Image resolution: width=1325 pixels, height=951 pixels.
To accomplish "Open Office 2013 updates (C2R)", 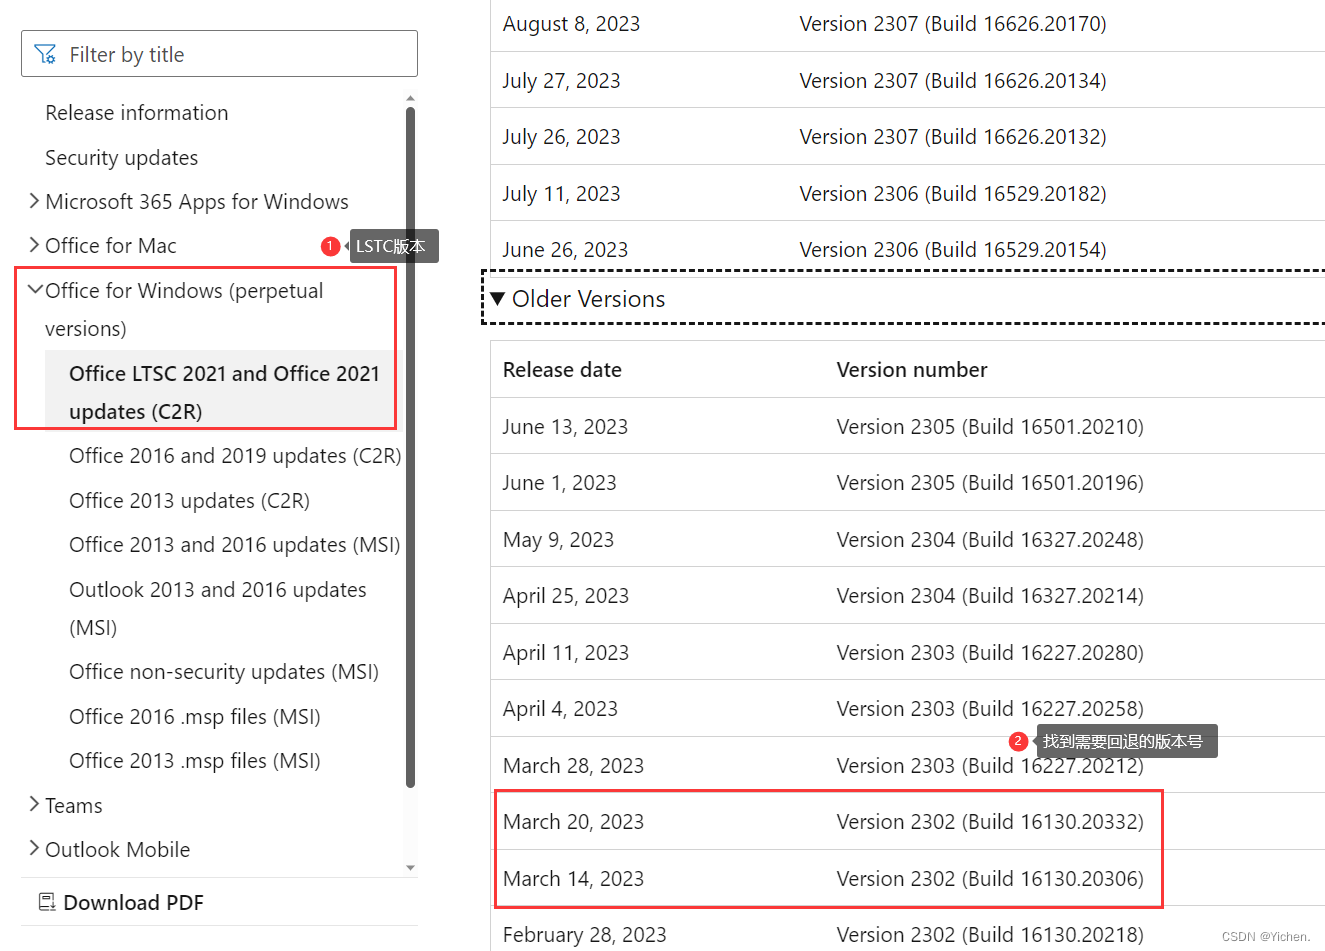I will click(189, 500).
